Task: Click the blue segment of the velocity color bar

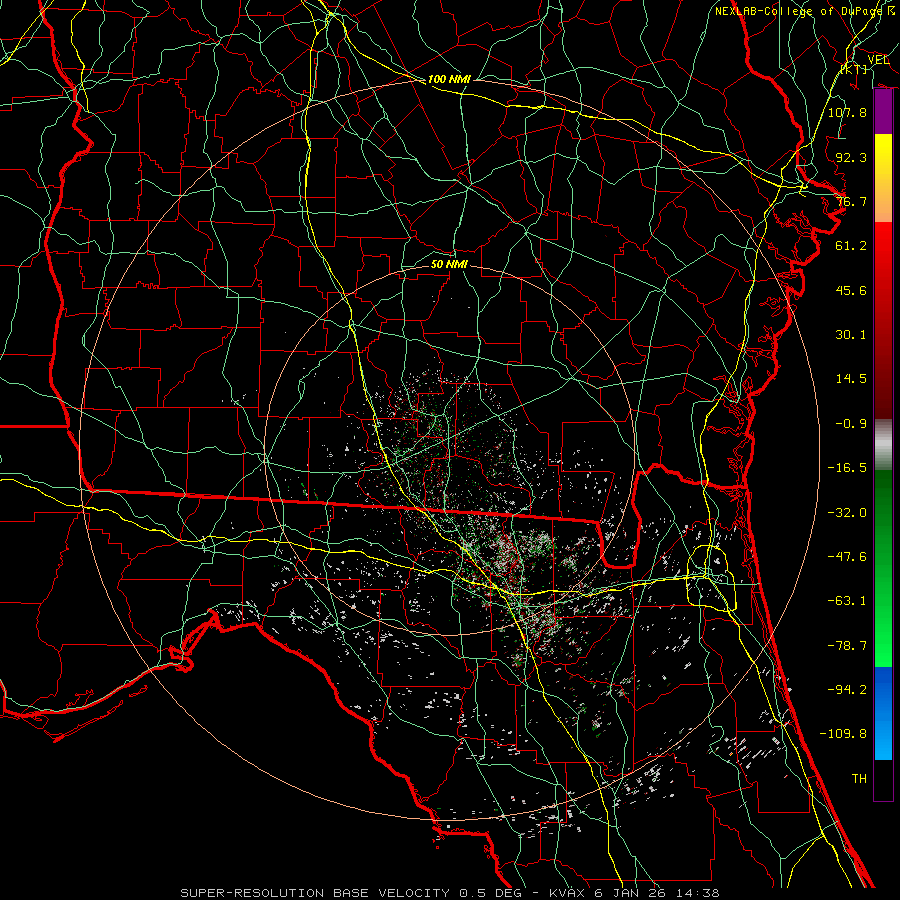Action: (883, 713)
